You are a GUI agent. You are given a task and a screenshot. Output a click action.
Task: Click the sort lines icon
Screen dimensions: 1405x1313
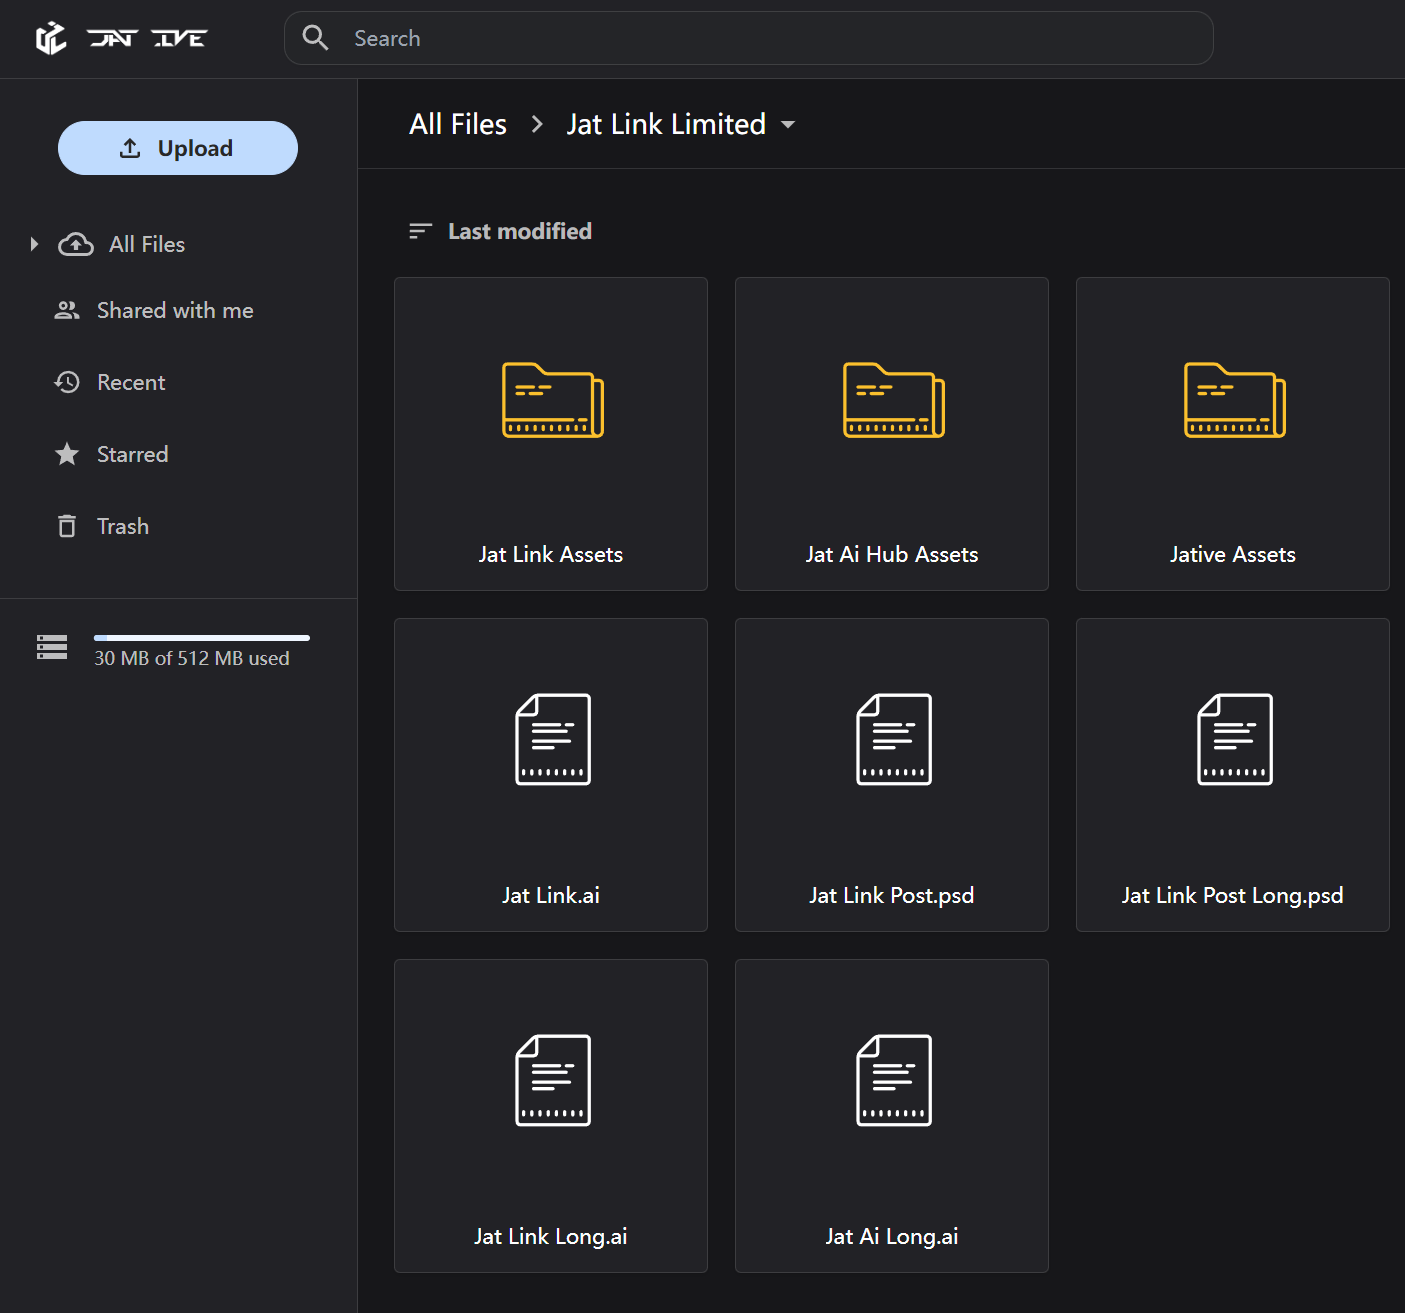[x=420, y=231]
